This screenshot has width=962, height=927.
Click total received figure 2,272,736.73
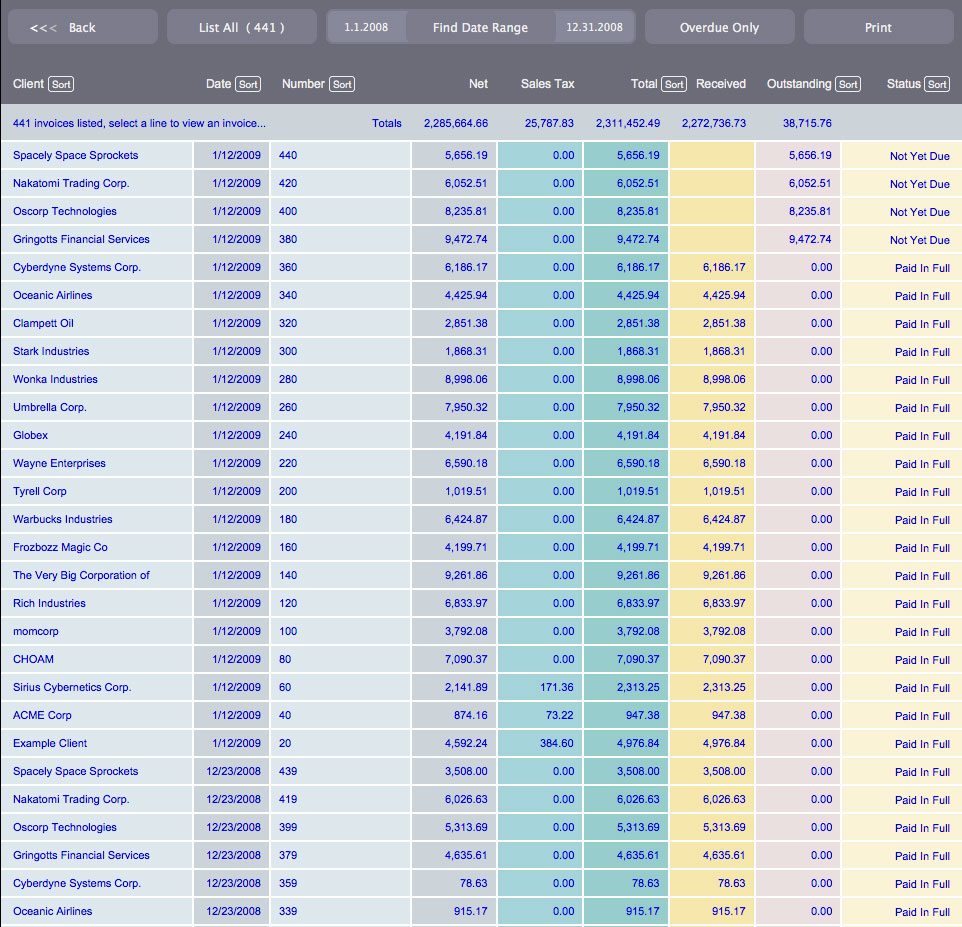714,123
